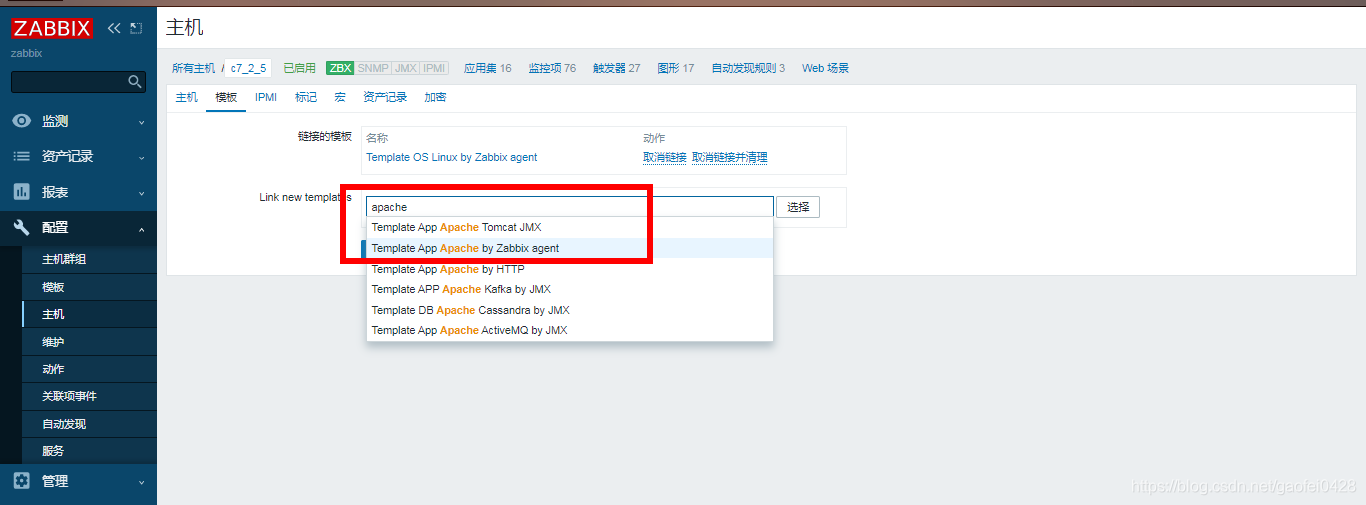The height and width of the screenshot is (505, 1366).
Task: Switch to the 宏 tab
Action: coord(340,97)
